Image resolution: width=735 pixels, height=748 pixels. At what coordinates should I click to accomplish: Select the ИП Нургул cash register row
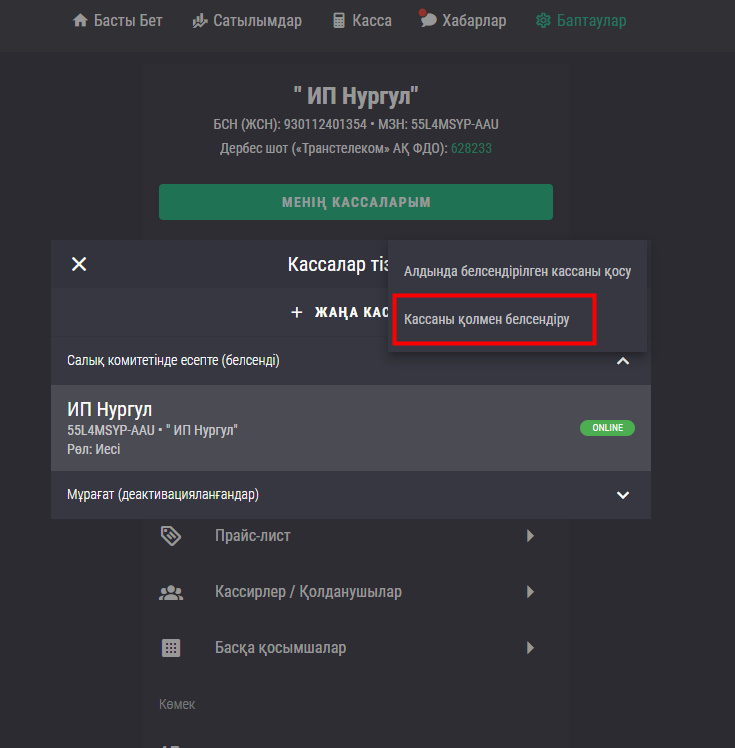coord(300,428)
